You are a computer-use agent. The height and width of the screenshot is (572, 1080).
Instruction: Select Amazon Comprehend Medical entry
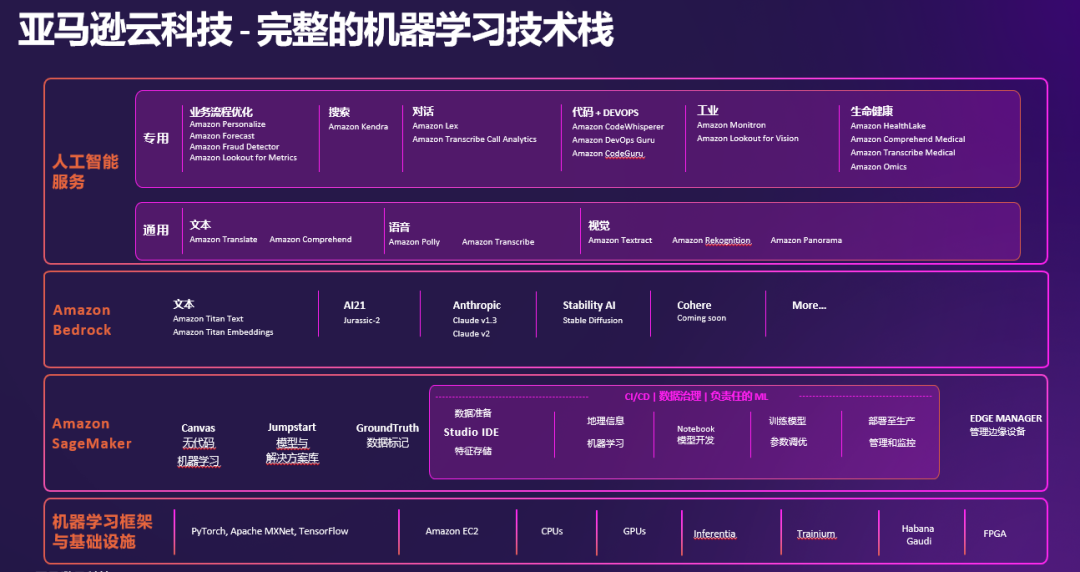click(x=908, y=139)
